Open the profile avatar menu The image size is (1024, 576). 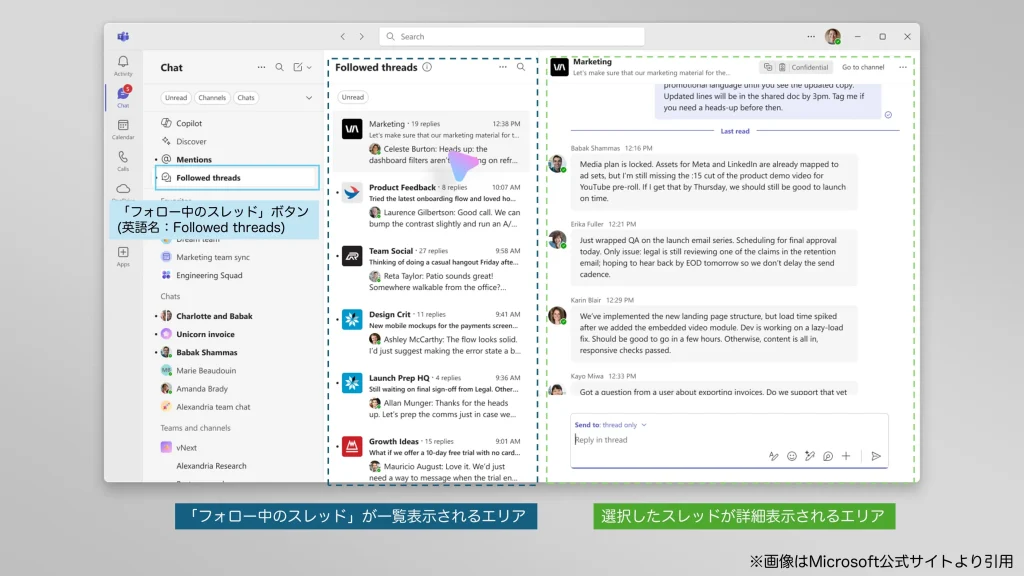point(832,37)
